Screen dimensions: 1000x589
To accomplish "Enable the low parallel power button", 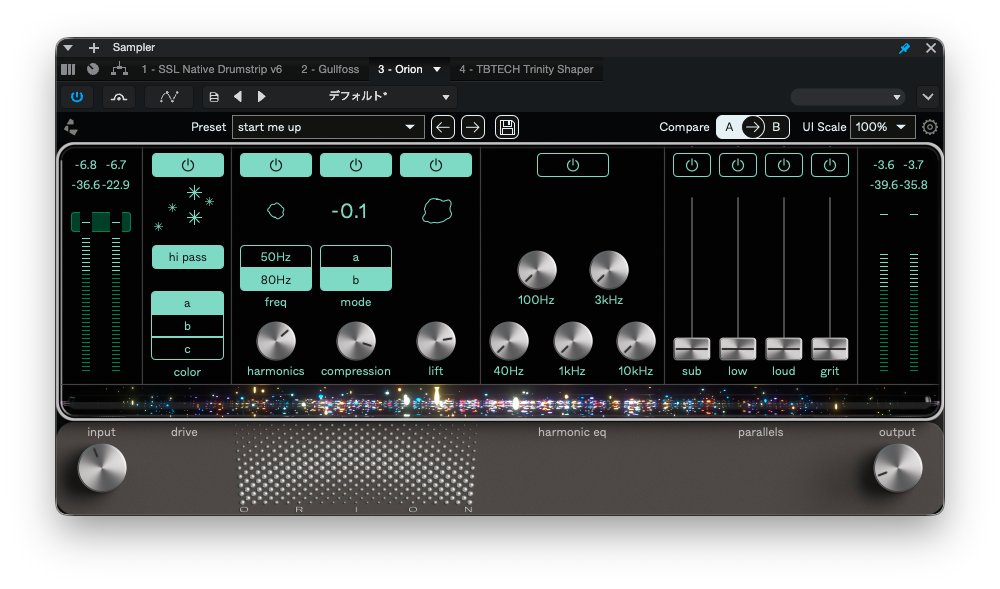I will coord(738,165).
